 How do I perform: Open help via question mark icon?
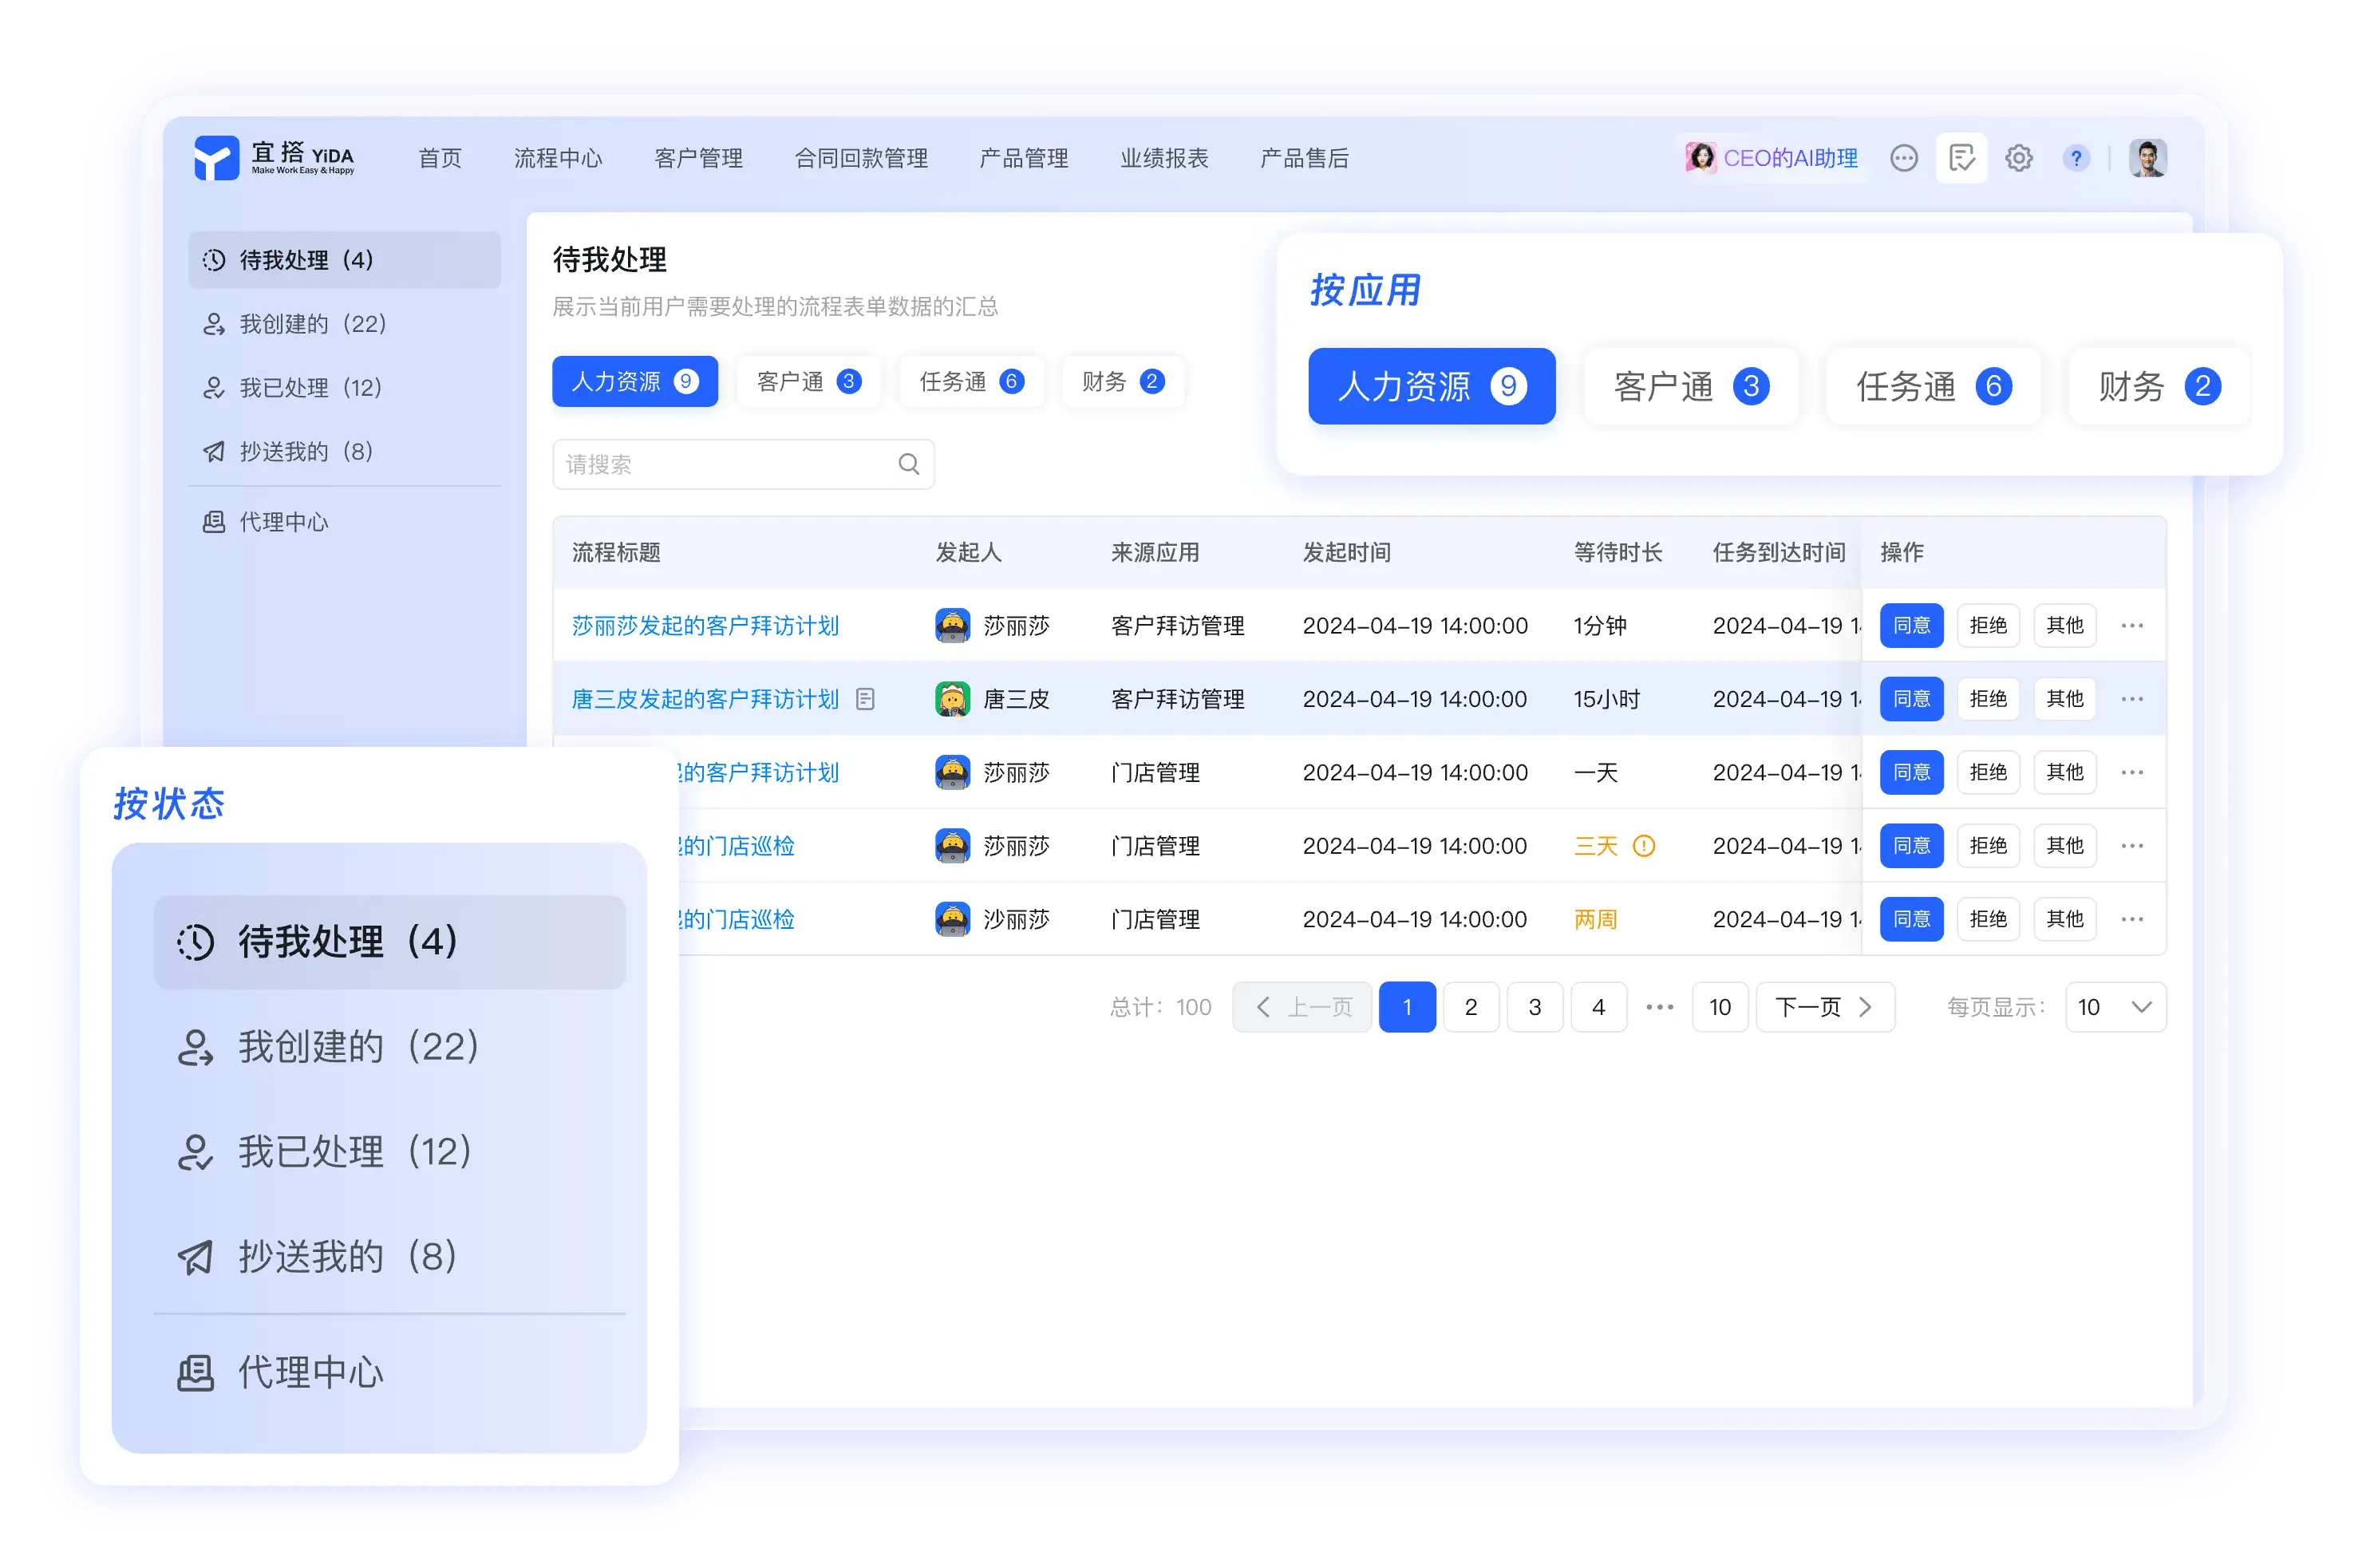[x=2076, y=158]
